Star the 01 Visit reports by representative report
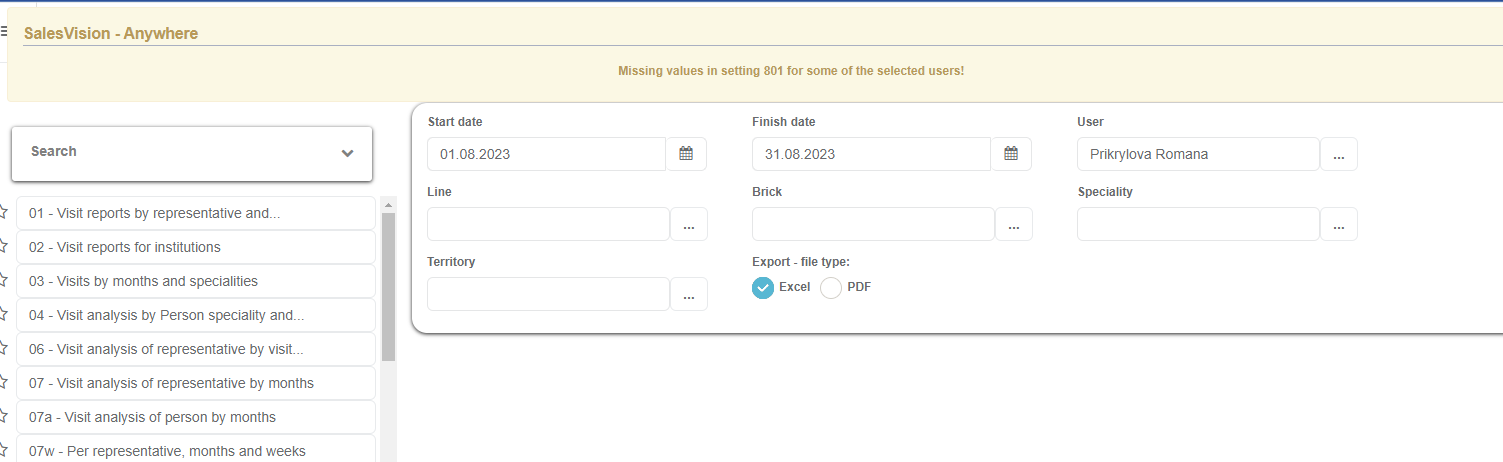The image size is (1503, 462). pyautogui.click(x=3, y=213)
